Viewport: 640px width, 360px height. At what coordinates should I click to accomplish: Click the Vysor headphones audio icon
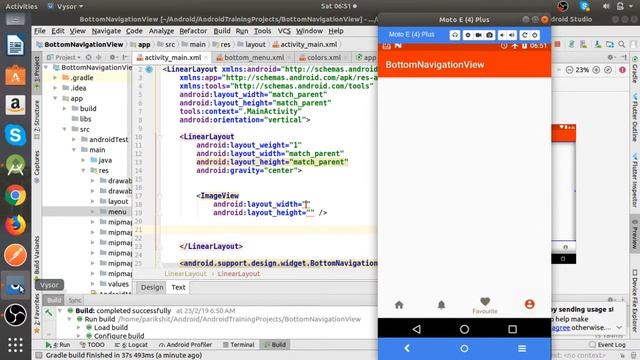tap(455, 35)
